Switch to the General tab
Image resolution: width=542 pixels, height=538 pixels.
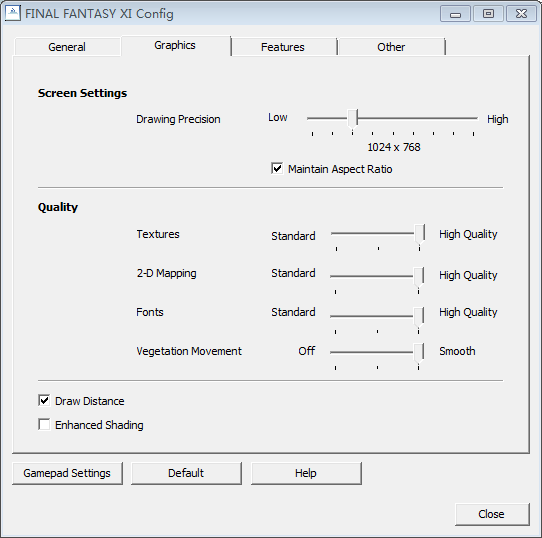67,47
